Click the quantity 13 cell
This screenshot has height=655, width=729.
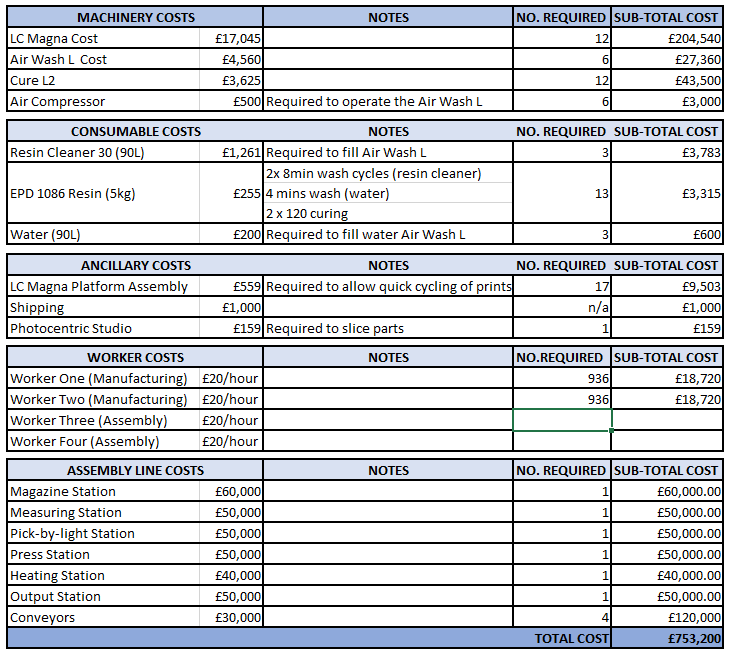[x=562, y=193]
